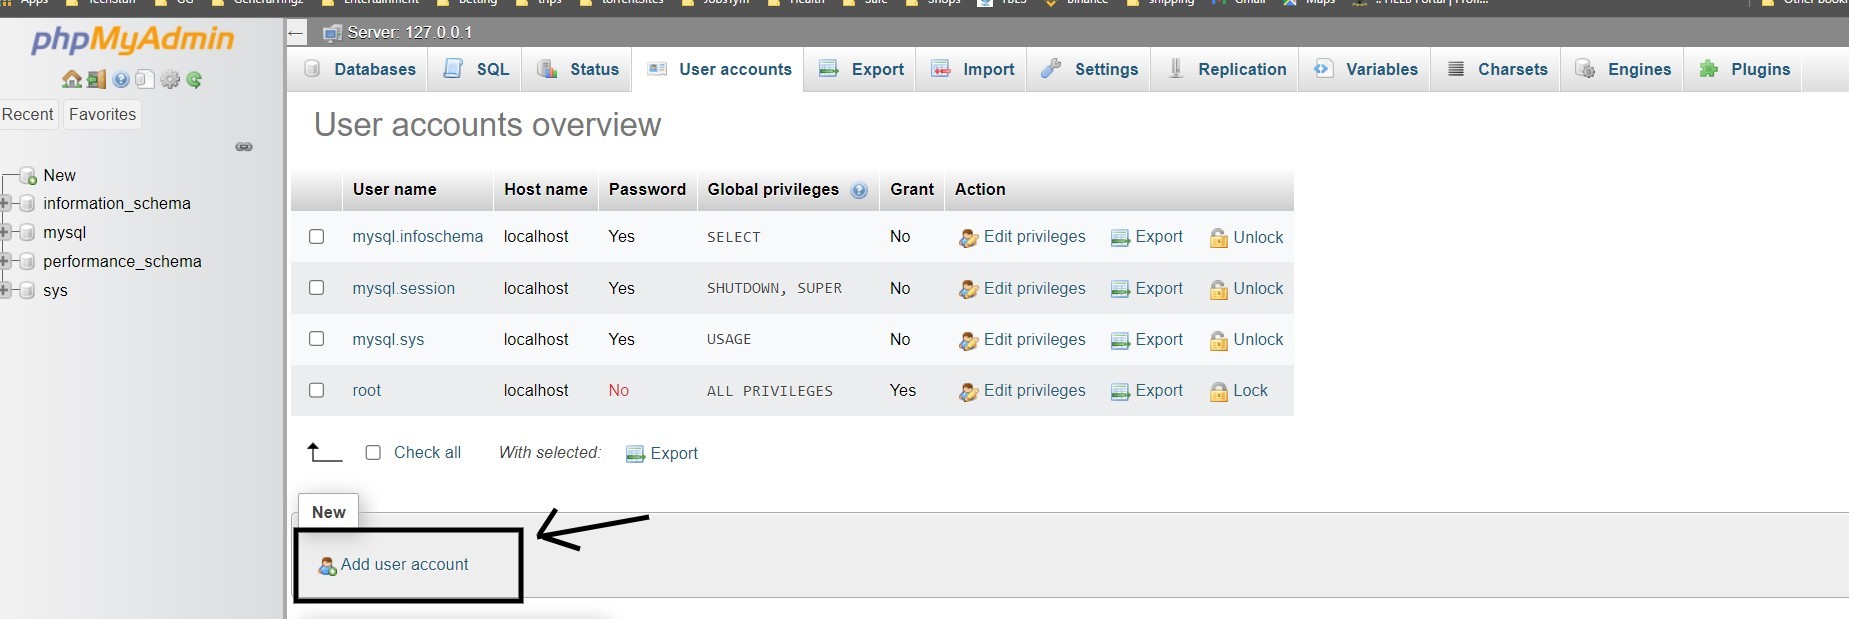Open the root user name link
Viewport: 1849px width, 619px height.
point(367,391)
